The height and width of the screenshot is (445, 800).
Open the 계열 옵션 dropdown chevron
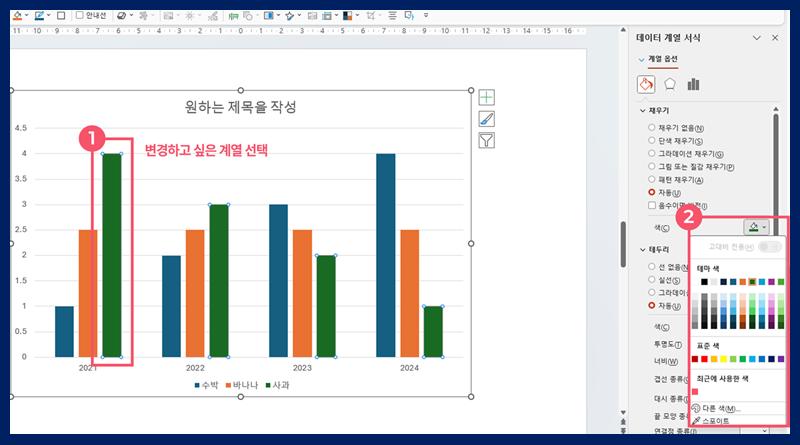pyautogui.click(x=641, y=60)
